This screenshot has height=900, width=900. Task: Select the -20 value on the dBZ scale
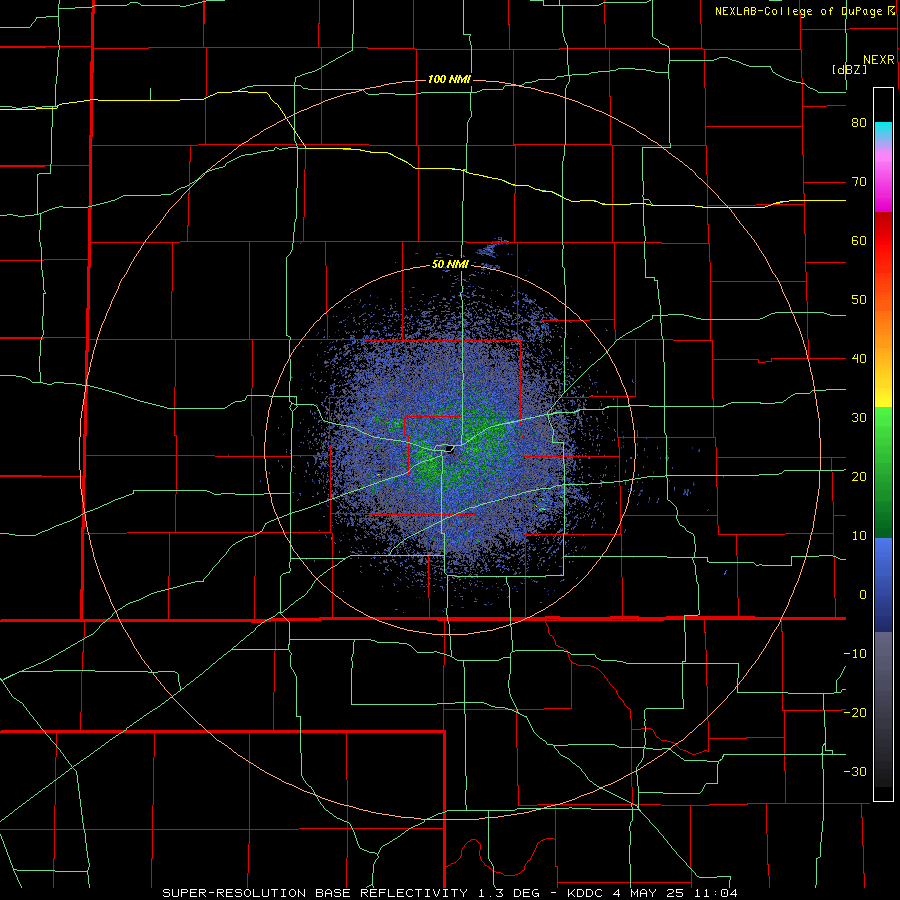(855, 713)
